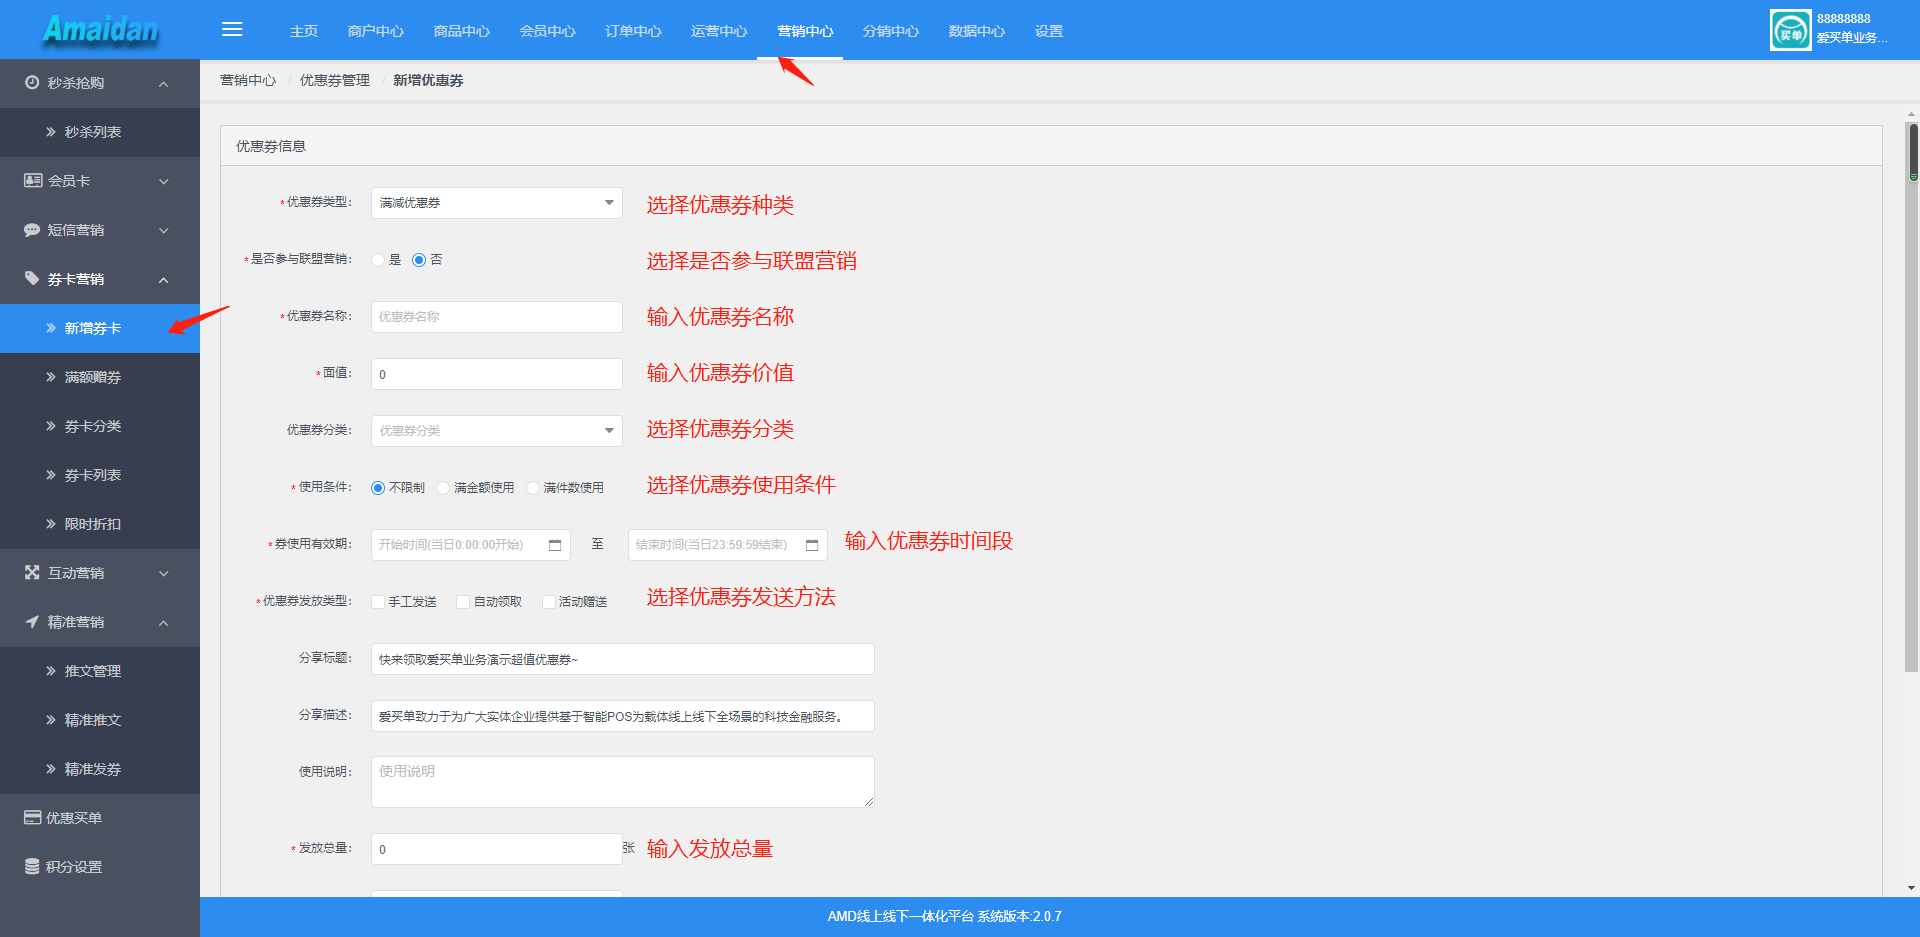Screen dimensions: 1920x937
Task: Check the 活动赠送 checkbox
Action: click(549, 602)
